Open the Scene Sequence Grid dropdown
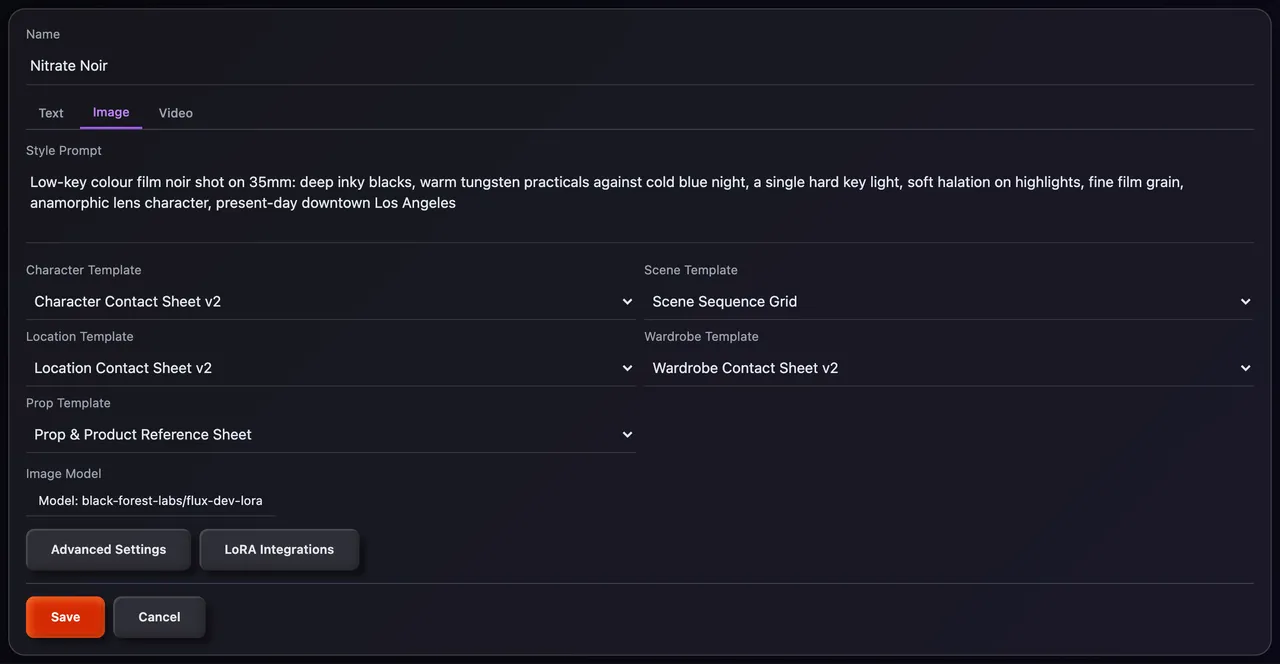1280x664 pixels. point(949,302)
